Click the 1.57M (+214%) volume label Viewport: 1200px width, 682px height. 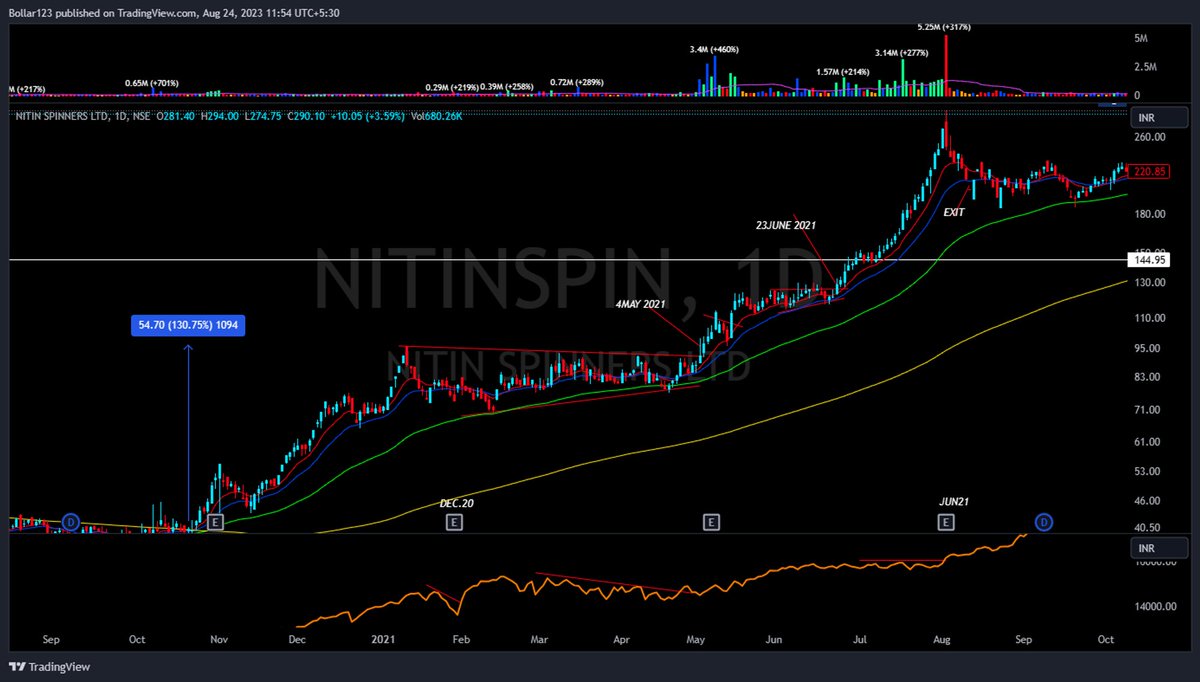coord(843,72)
